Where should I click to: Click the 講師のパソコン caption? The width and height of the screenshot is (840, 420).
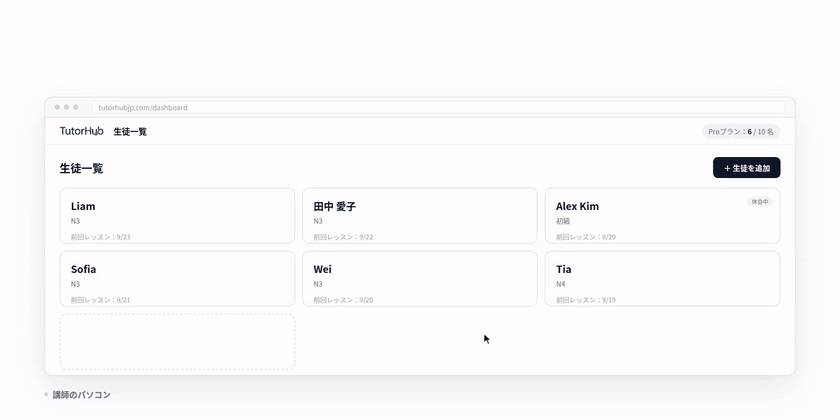pyautogui.click(x=81, y=395)
